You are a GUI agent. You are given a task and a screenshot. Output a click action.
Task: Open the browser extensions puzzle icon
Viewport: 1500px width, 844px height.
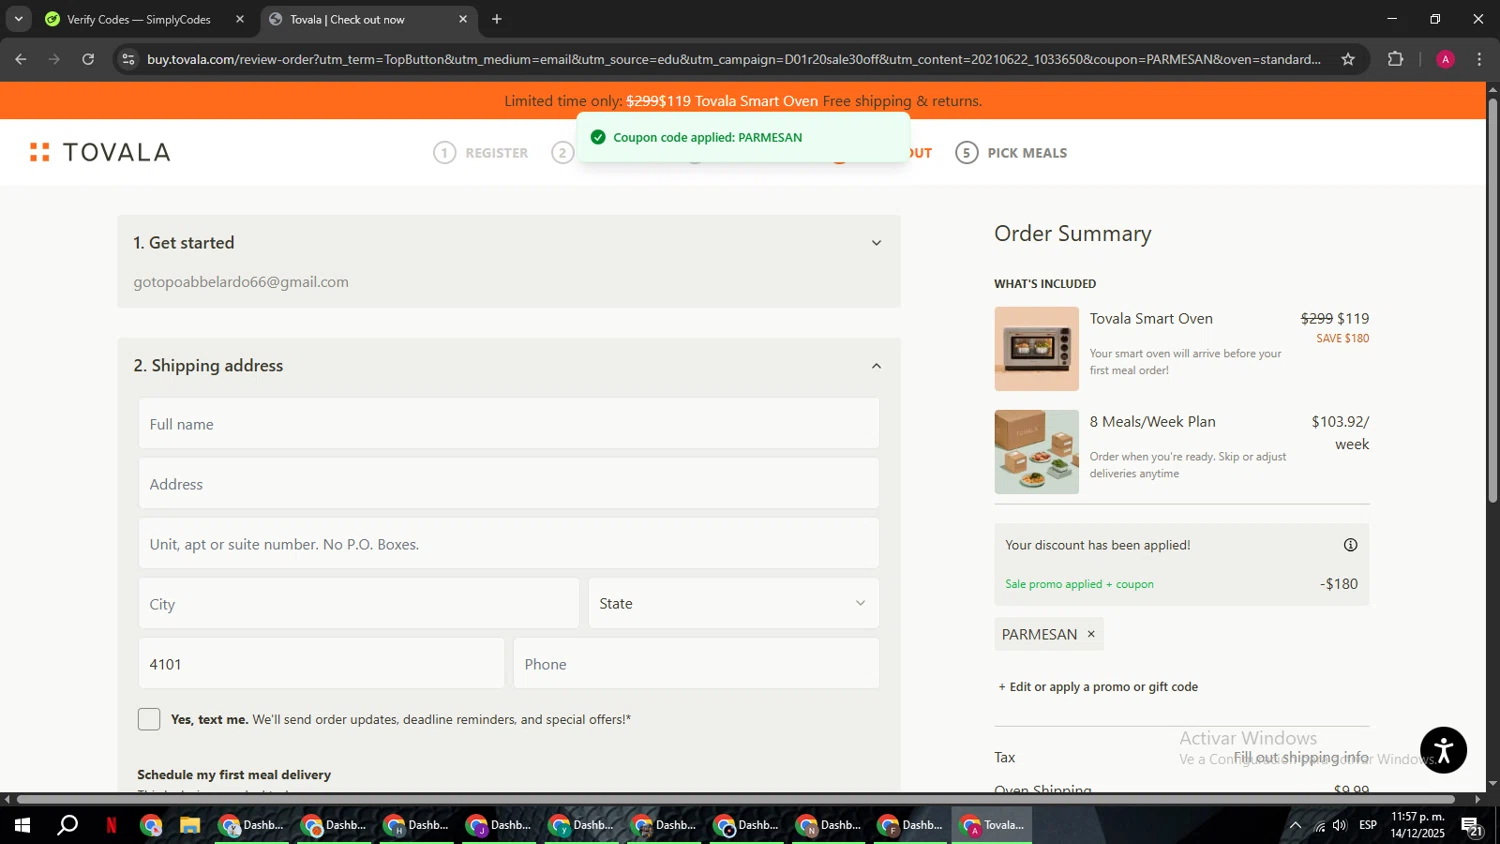(x=1396, y=59)
